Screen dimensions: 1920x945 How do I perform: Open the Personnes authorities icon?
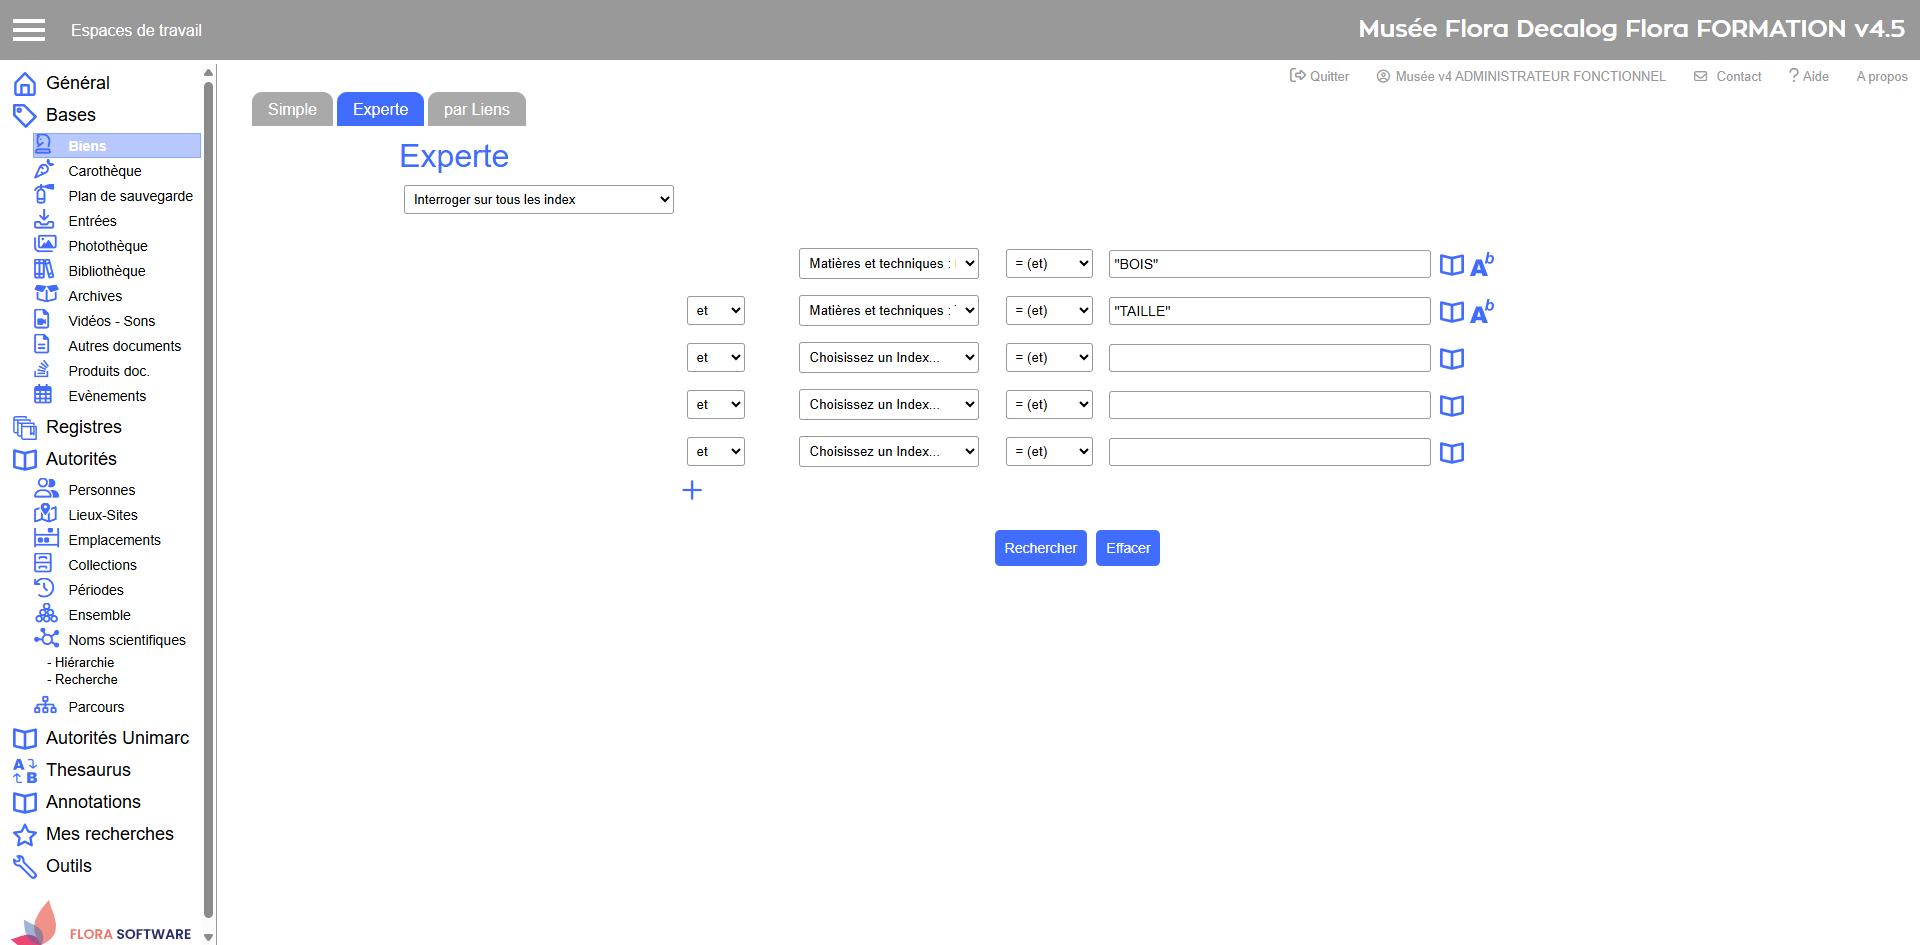(46, 489)
